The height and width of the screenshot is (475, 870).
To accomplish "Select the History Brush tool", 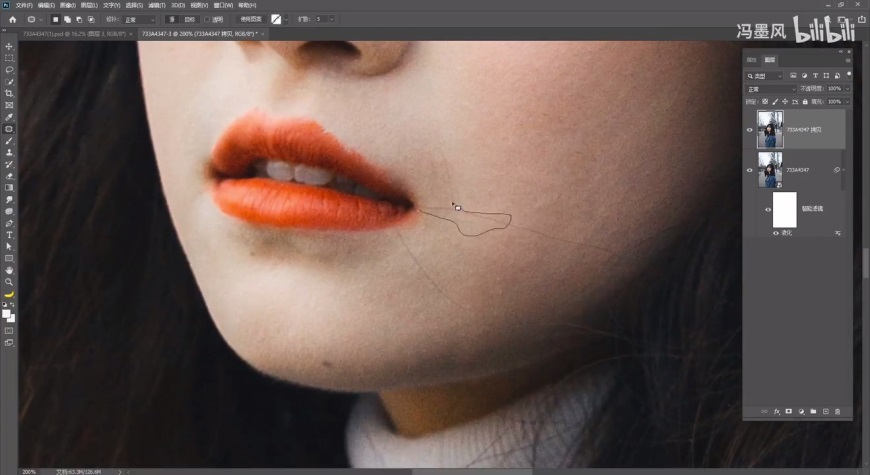I will [x=9, y=164].
